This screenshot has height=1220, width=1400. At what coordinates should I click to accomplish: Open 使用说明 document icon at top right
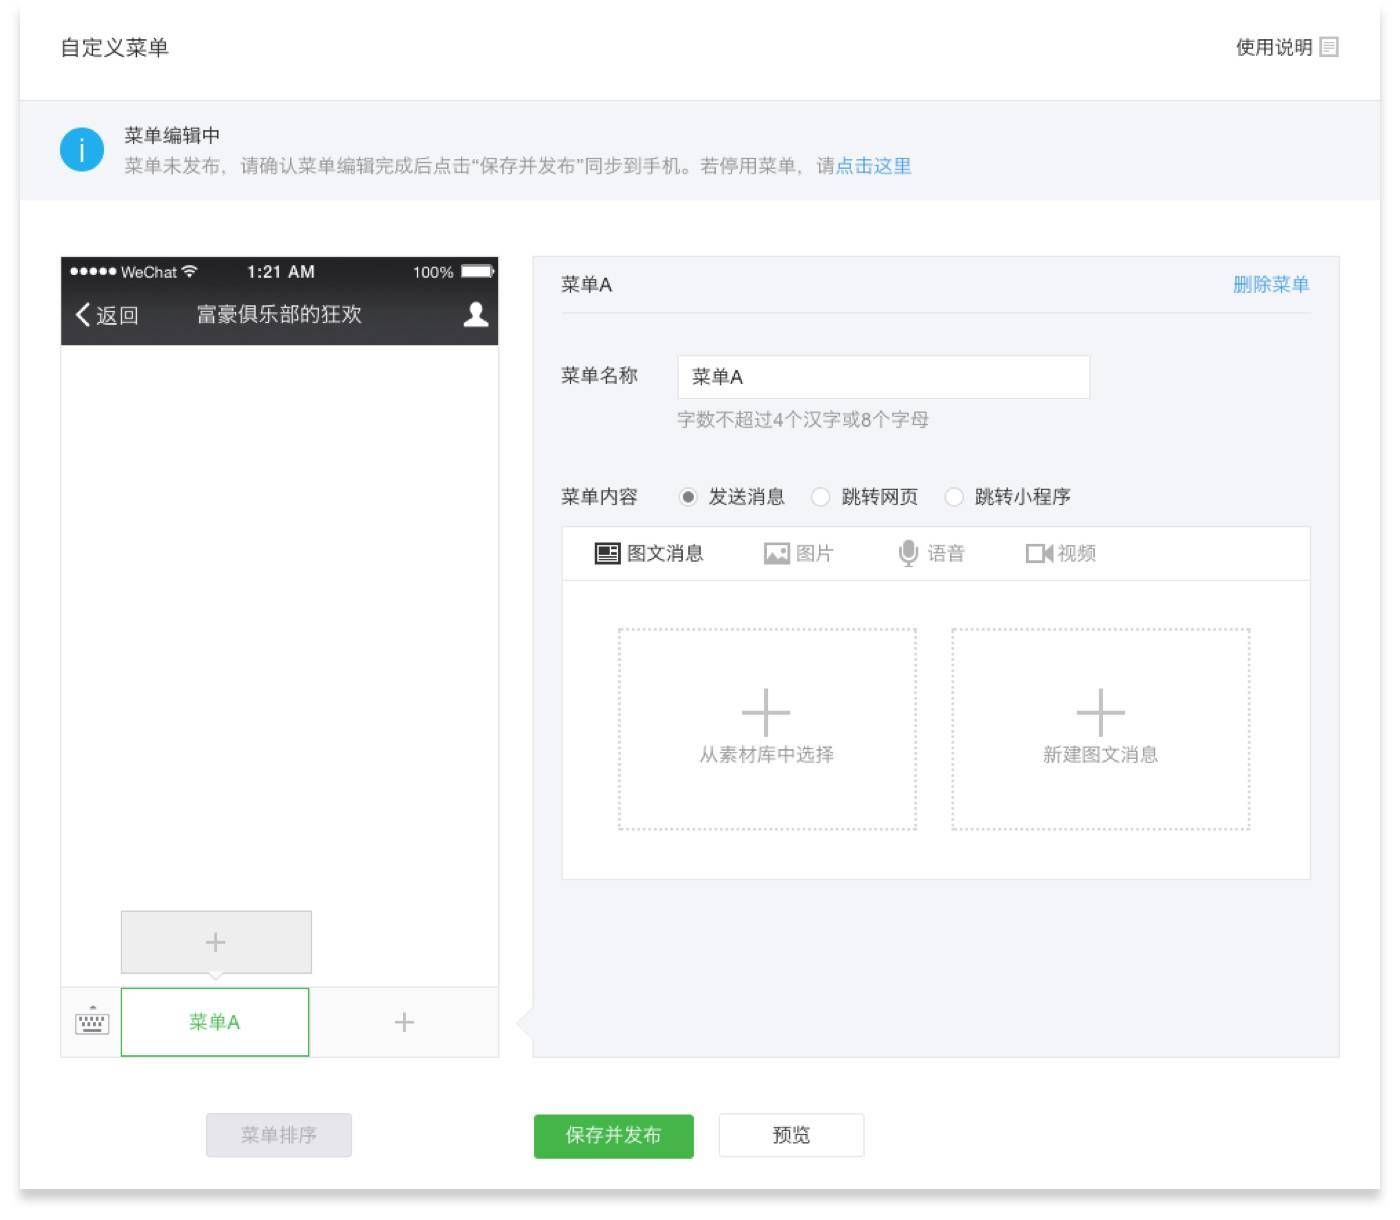click(1329, 46)
